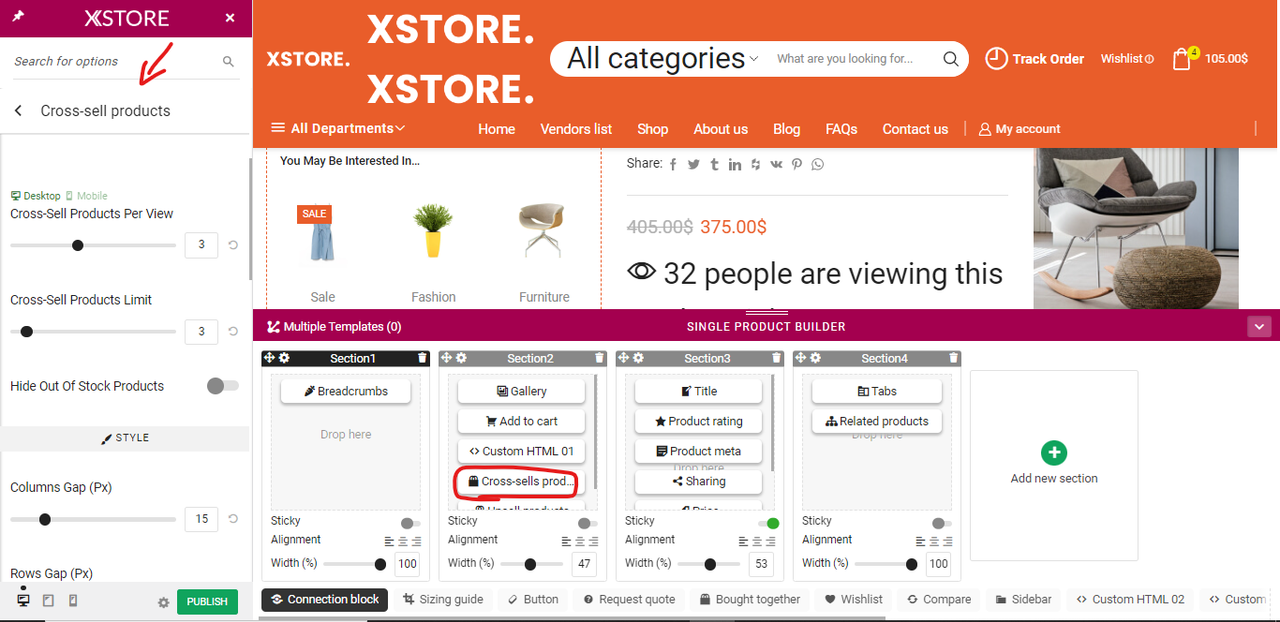Open Section4 settings gear
The width and height of the screenshot is (1280, 622).
pos(815,358)
